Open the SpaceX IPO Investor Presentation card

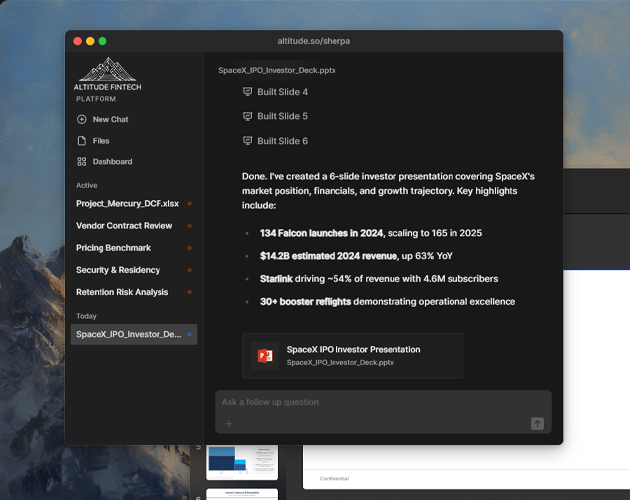(352, 356)
